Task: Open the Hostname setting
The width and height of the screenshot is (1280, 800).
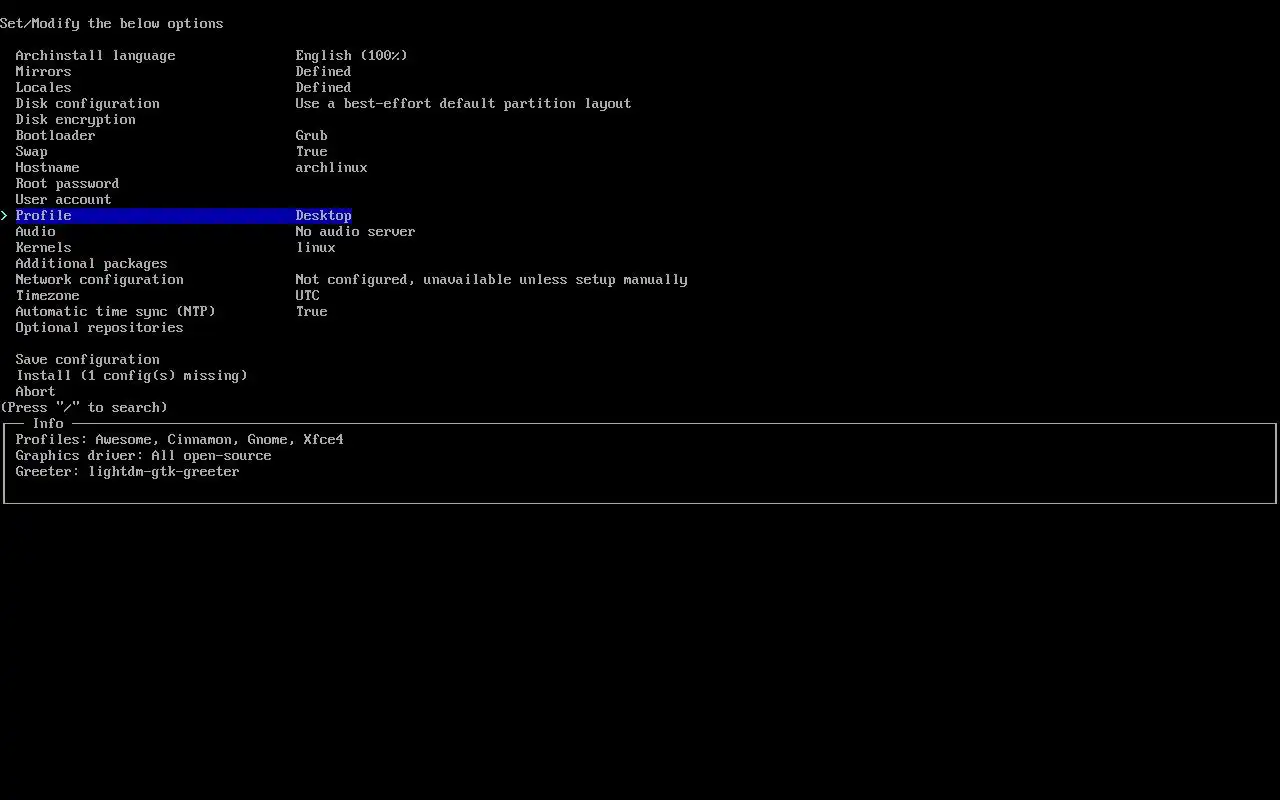Action: coord(47,167)
